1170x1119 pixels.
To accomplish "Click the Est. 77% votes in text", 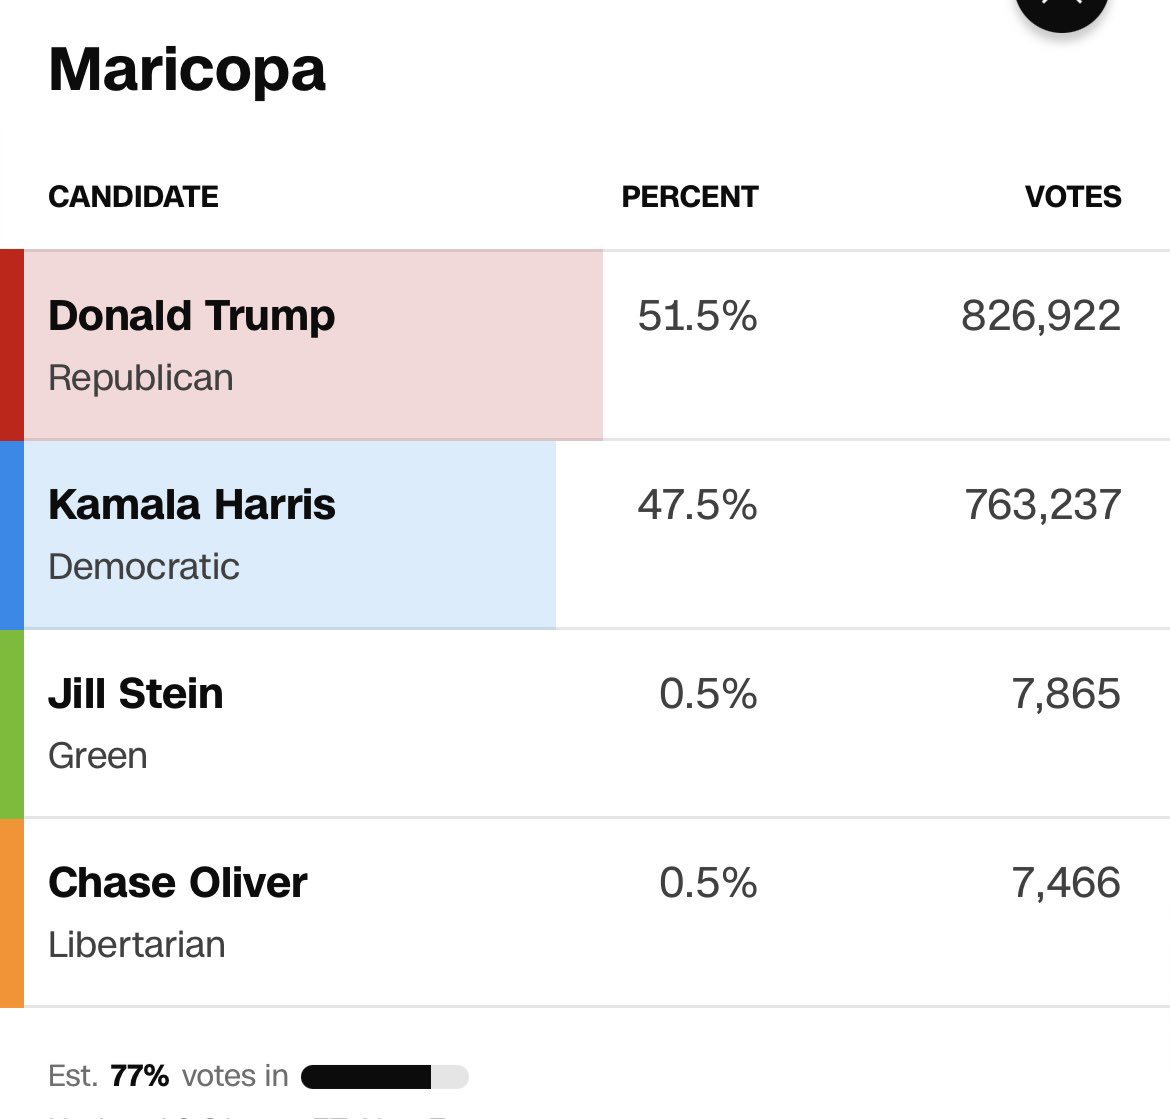I will click(168, 1076).
